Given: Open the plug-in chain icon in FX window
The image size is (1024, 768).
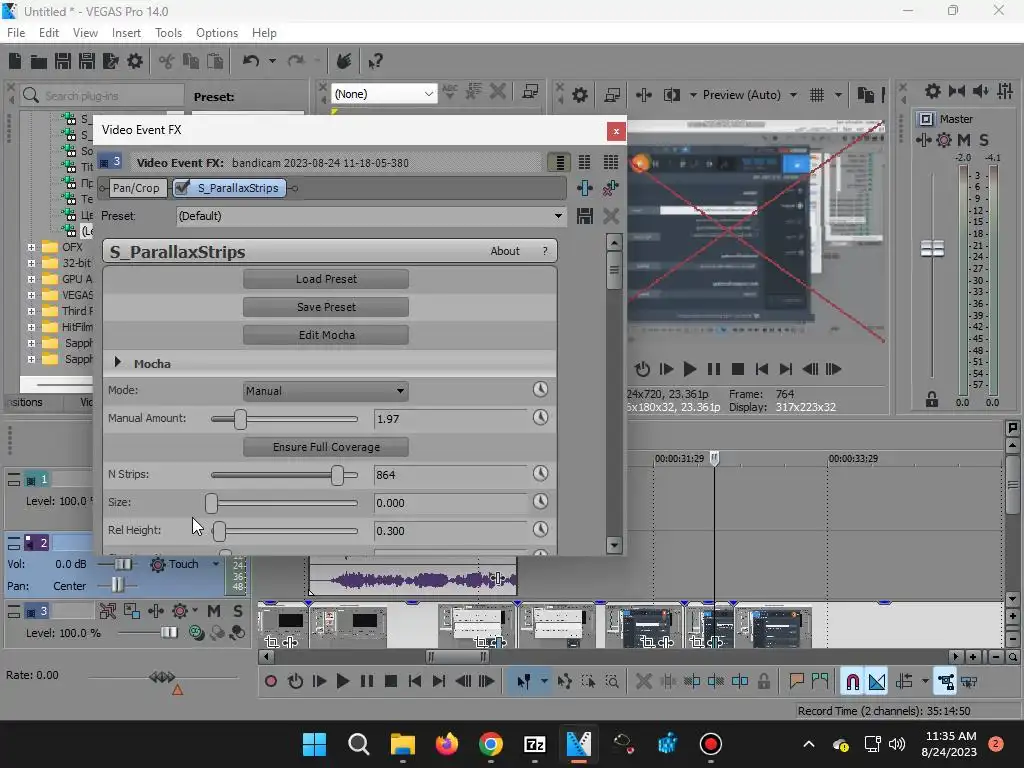Looking at the screenshot, I should [x=584, y=189].
